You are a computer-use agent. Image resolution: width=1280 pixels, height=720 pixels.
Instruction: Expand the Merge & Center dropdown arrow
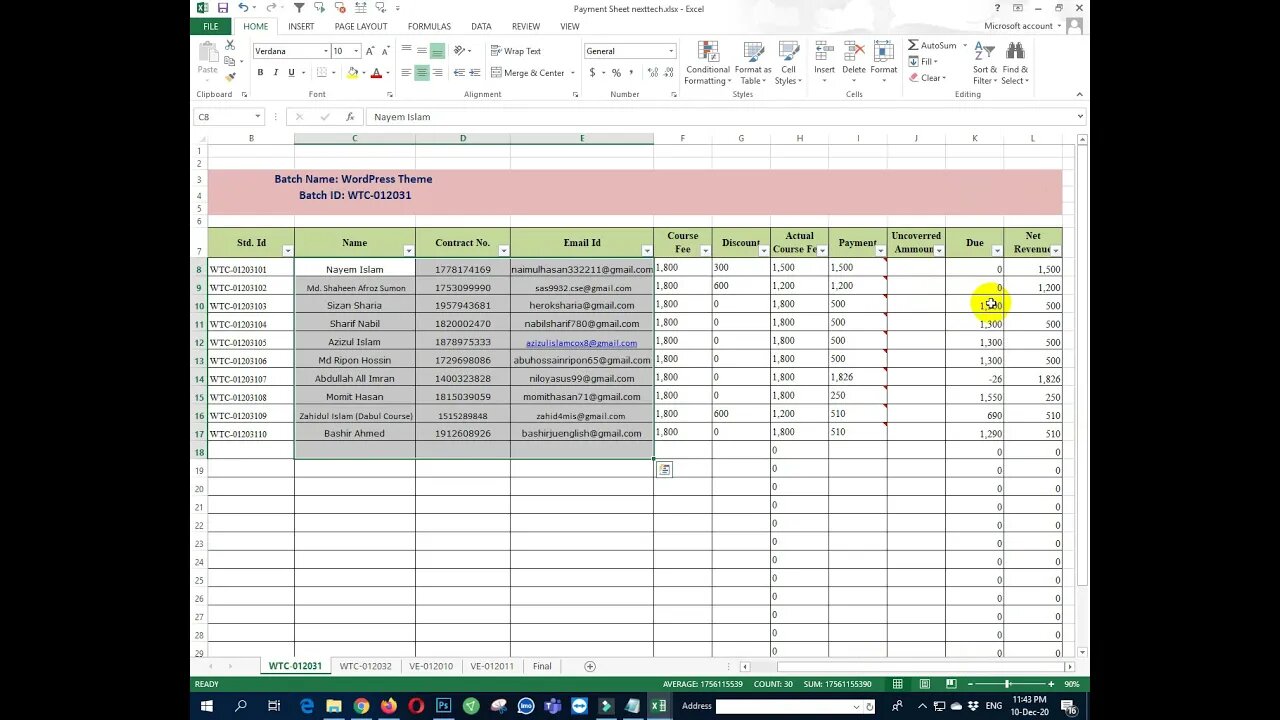click(572, 73)
